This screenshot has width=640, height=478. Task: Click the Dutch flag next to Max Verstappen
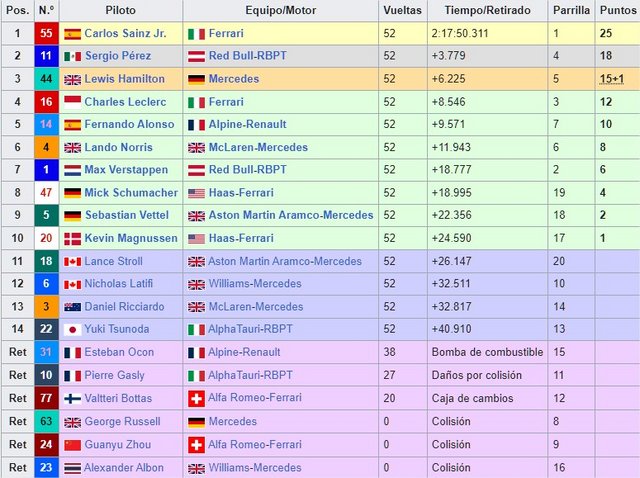coord(73,170)
